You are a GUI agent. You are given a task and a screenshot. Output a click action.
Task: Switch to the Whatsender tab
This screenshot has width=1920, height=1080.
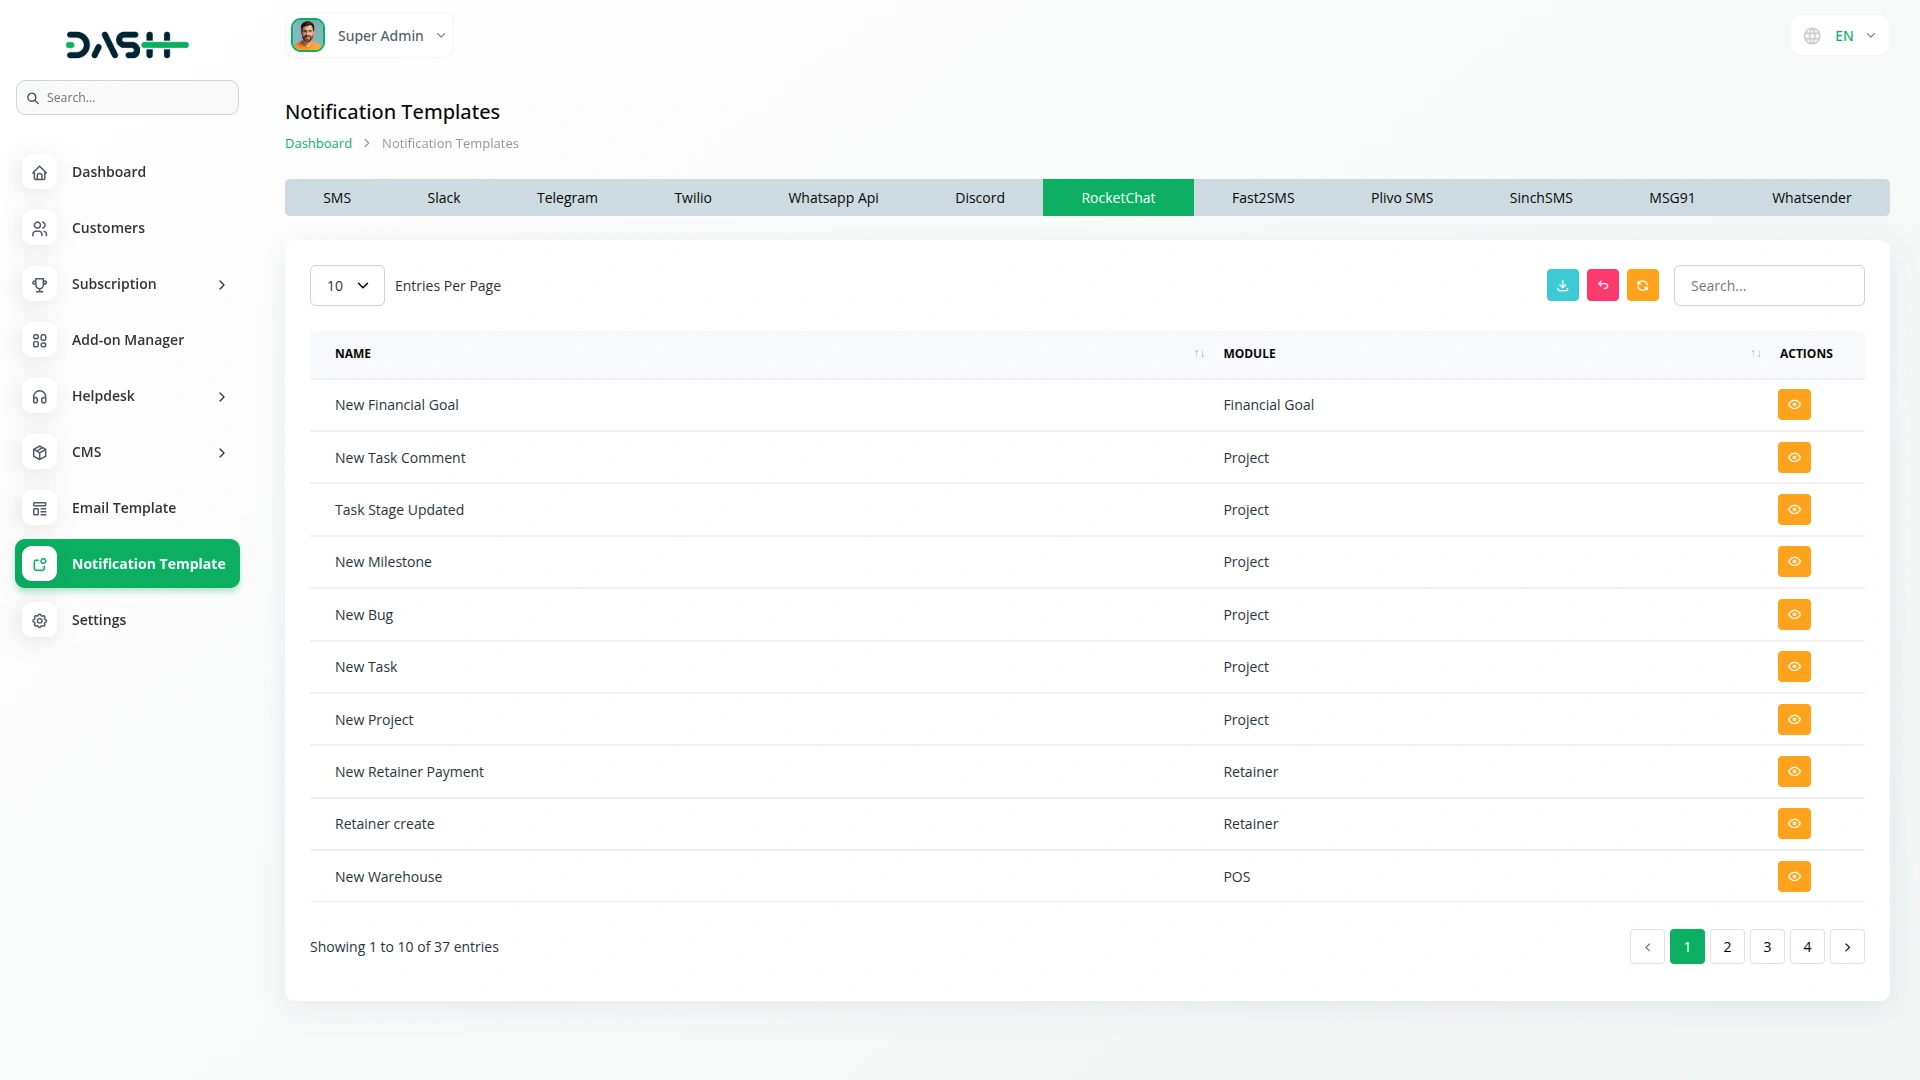click(x=1811, y=198)
